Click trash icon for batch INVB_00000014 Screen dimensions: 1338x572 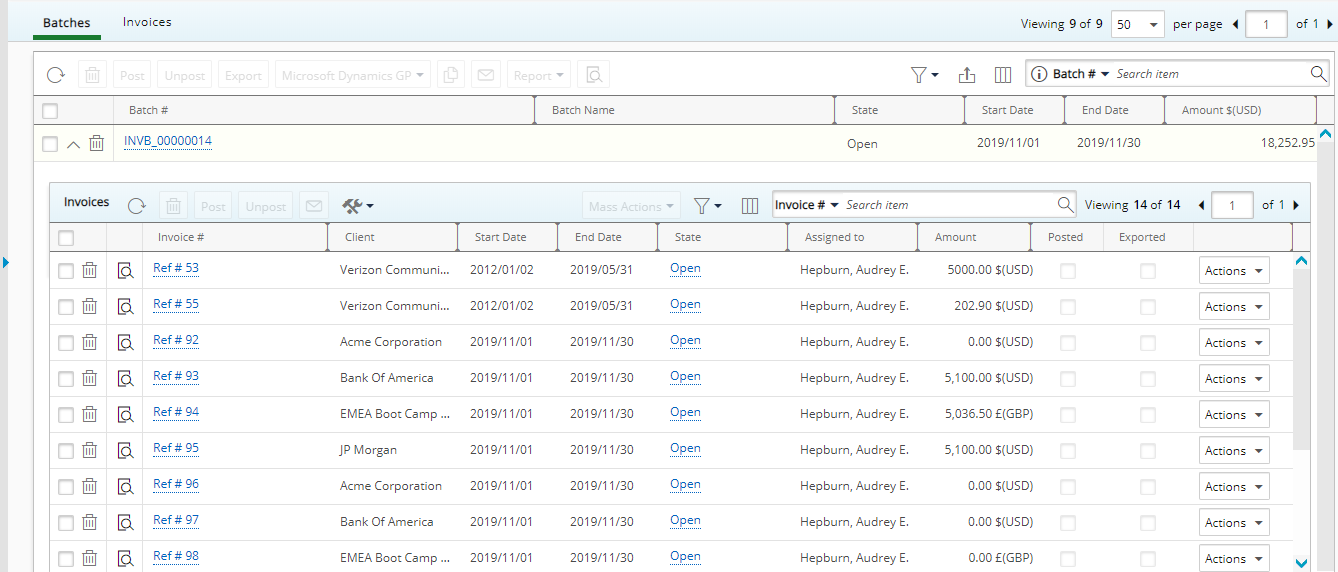(x=96, y=144)
